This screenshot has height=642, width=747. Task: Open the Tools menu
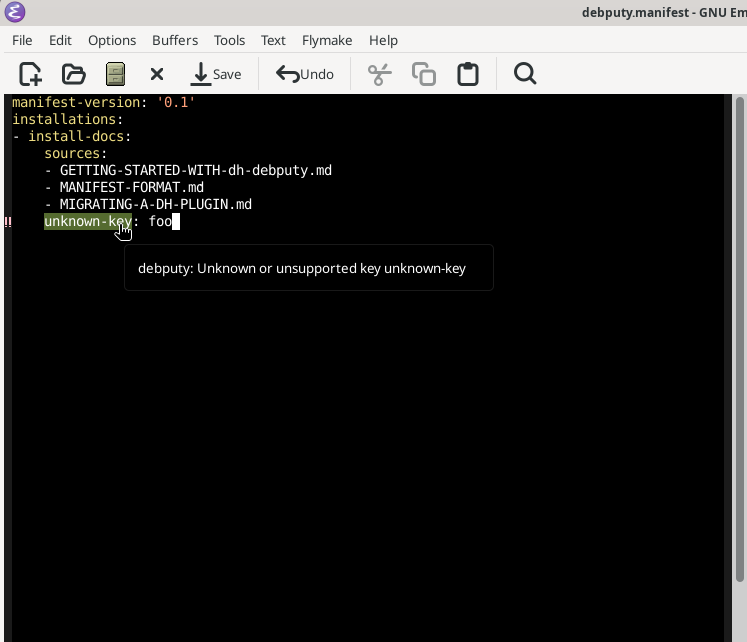pos(229,40)
